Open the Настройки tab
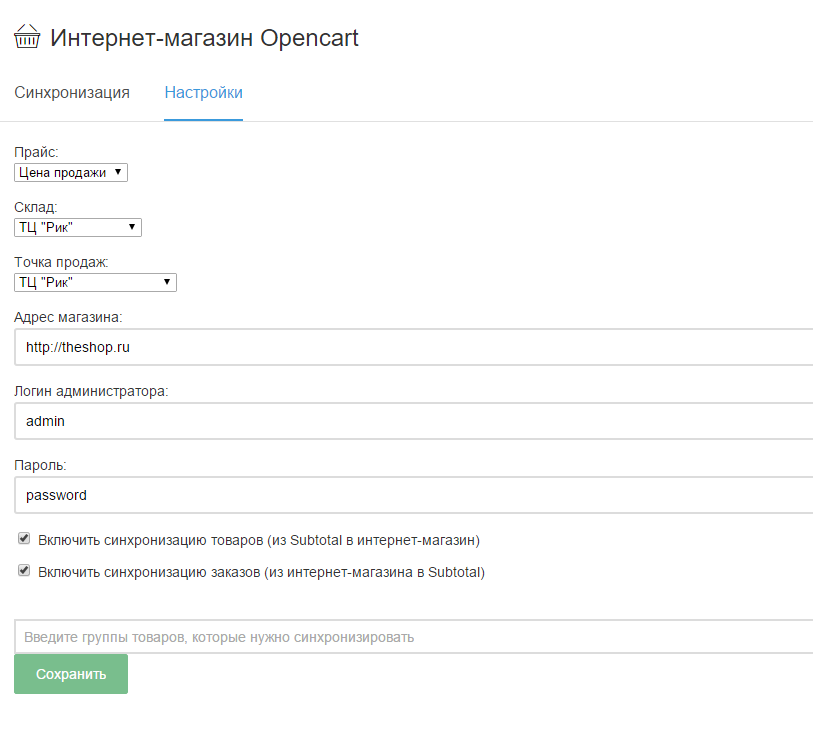This screenshot has width=813, height=740. pyautogui.click(x=203, y=92)
